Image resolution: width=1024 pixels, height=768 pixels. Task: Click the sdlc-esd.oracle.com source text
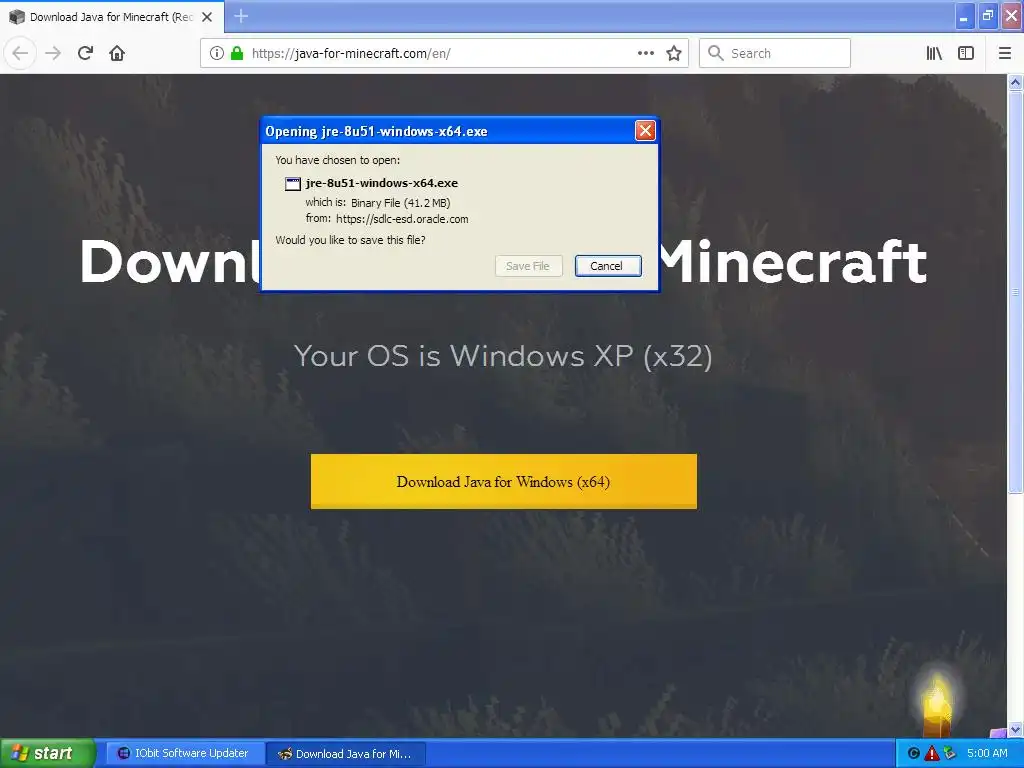point(402,219)
